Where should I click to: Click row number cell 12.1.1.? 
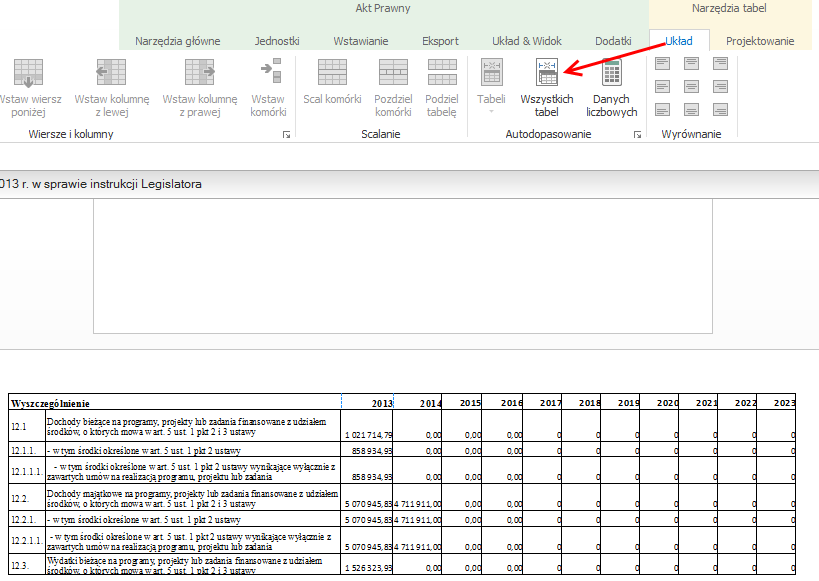pyautogui.click(x=27, y=450)
